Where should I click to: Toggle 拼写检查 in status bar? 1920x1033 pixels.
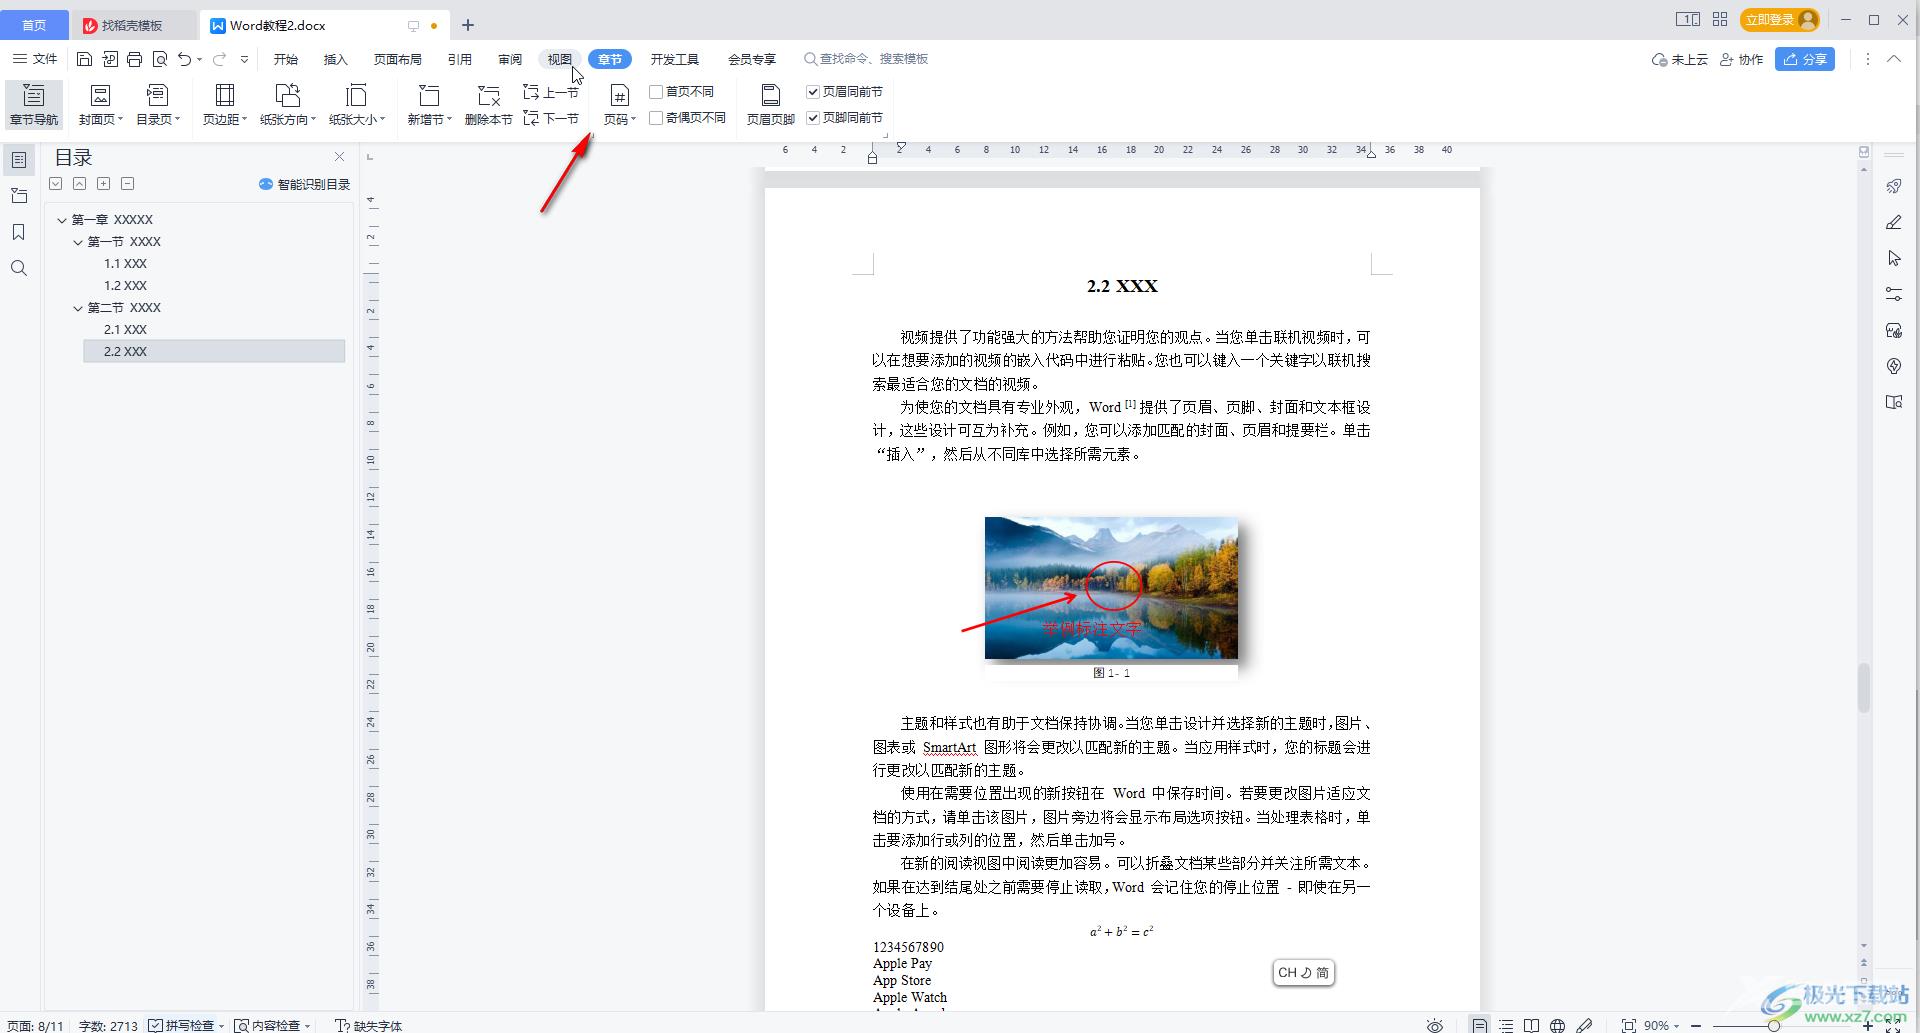(x=186, y=1025)
